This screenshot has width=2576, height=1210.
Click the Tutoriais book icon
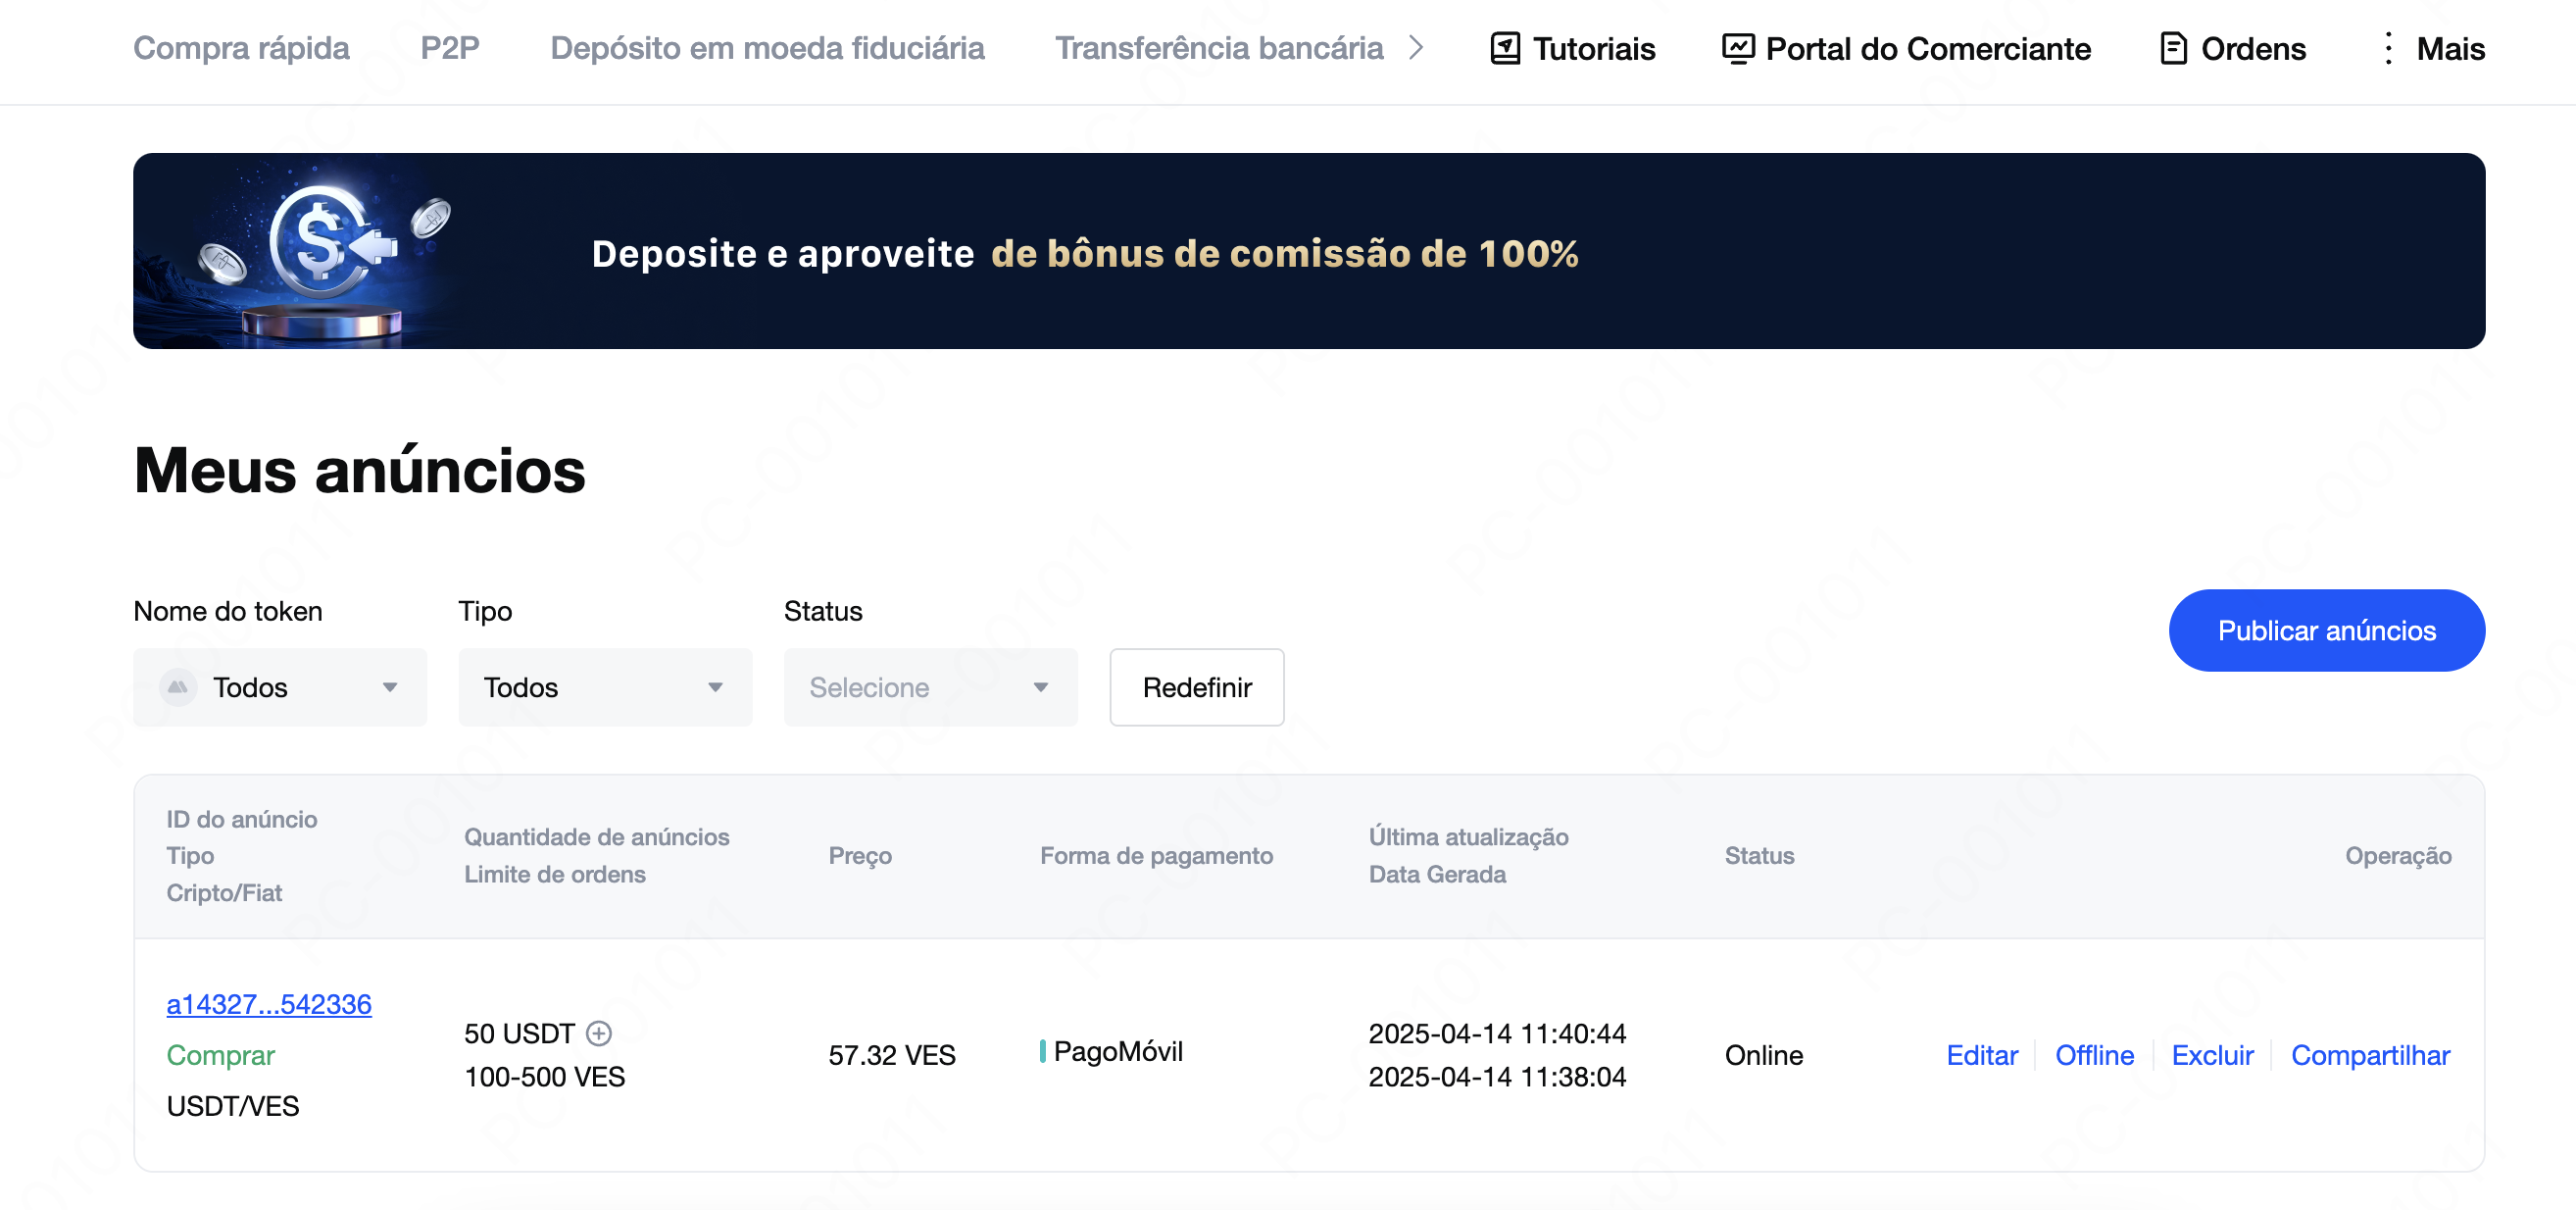[x=1504, y=48]
